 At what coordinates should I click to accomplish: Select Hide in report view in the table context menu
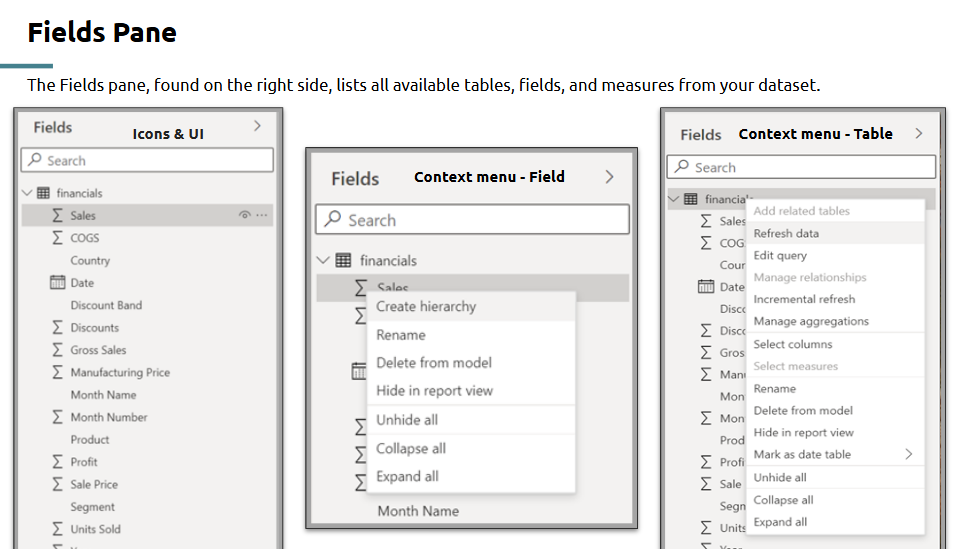(835, 432)
